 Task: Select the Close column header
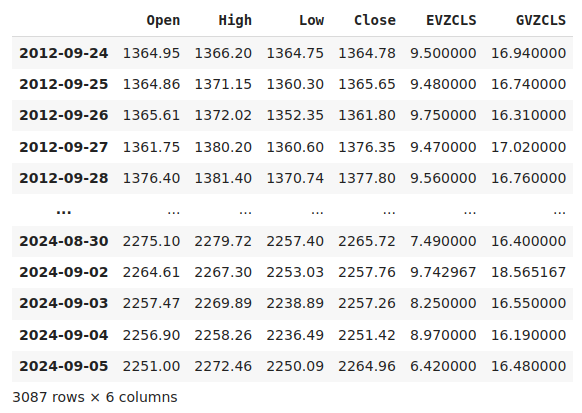[x=375, y=20]
